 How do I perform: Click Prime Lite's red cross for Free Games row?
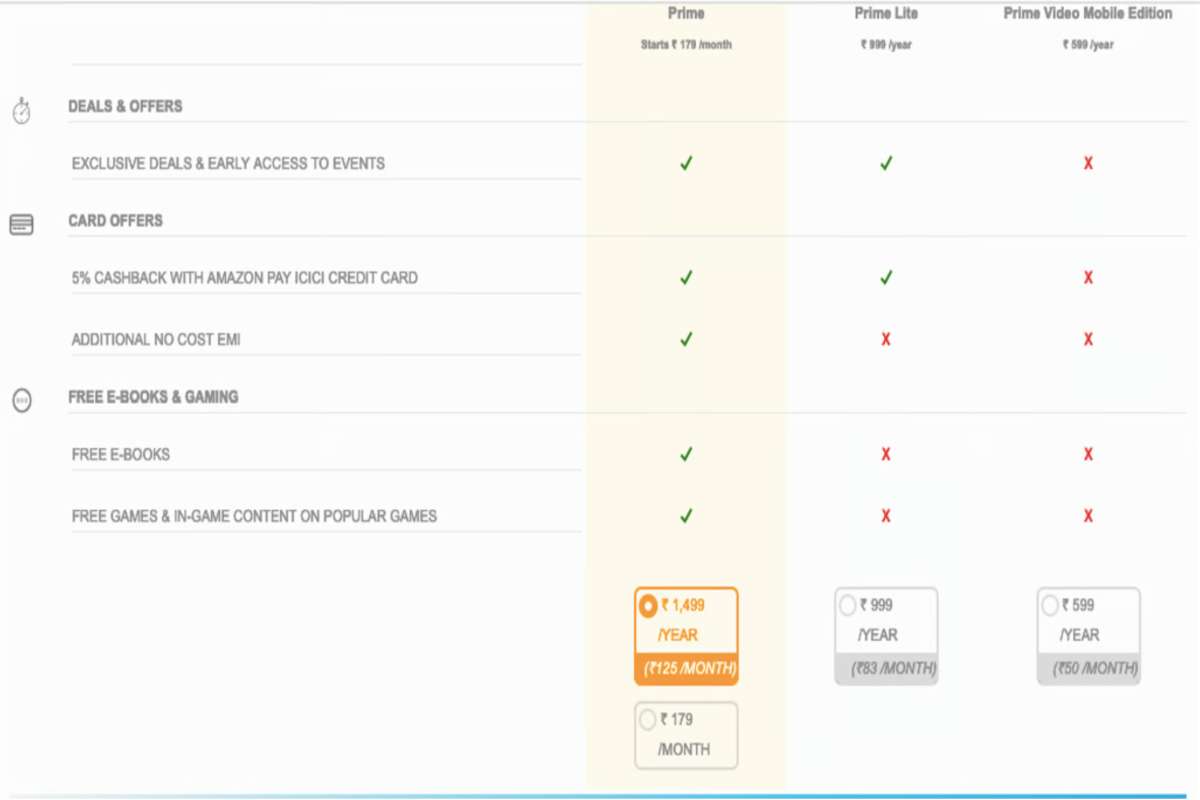[x=886, y=516]
